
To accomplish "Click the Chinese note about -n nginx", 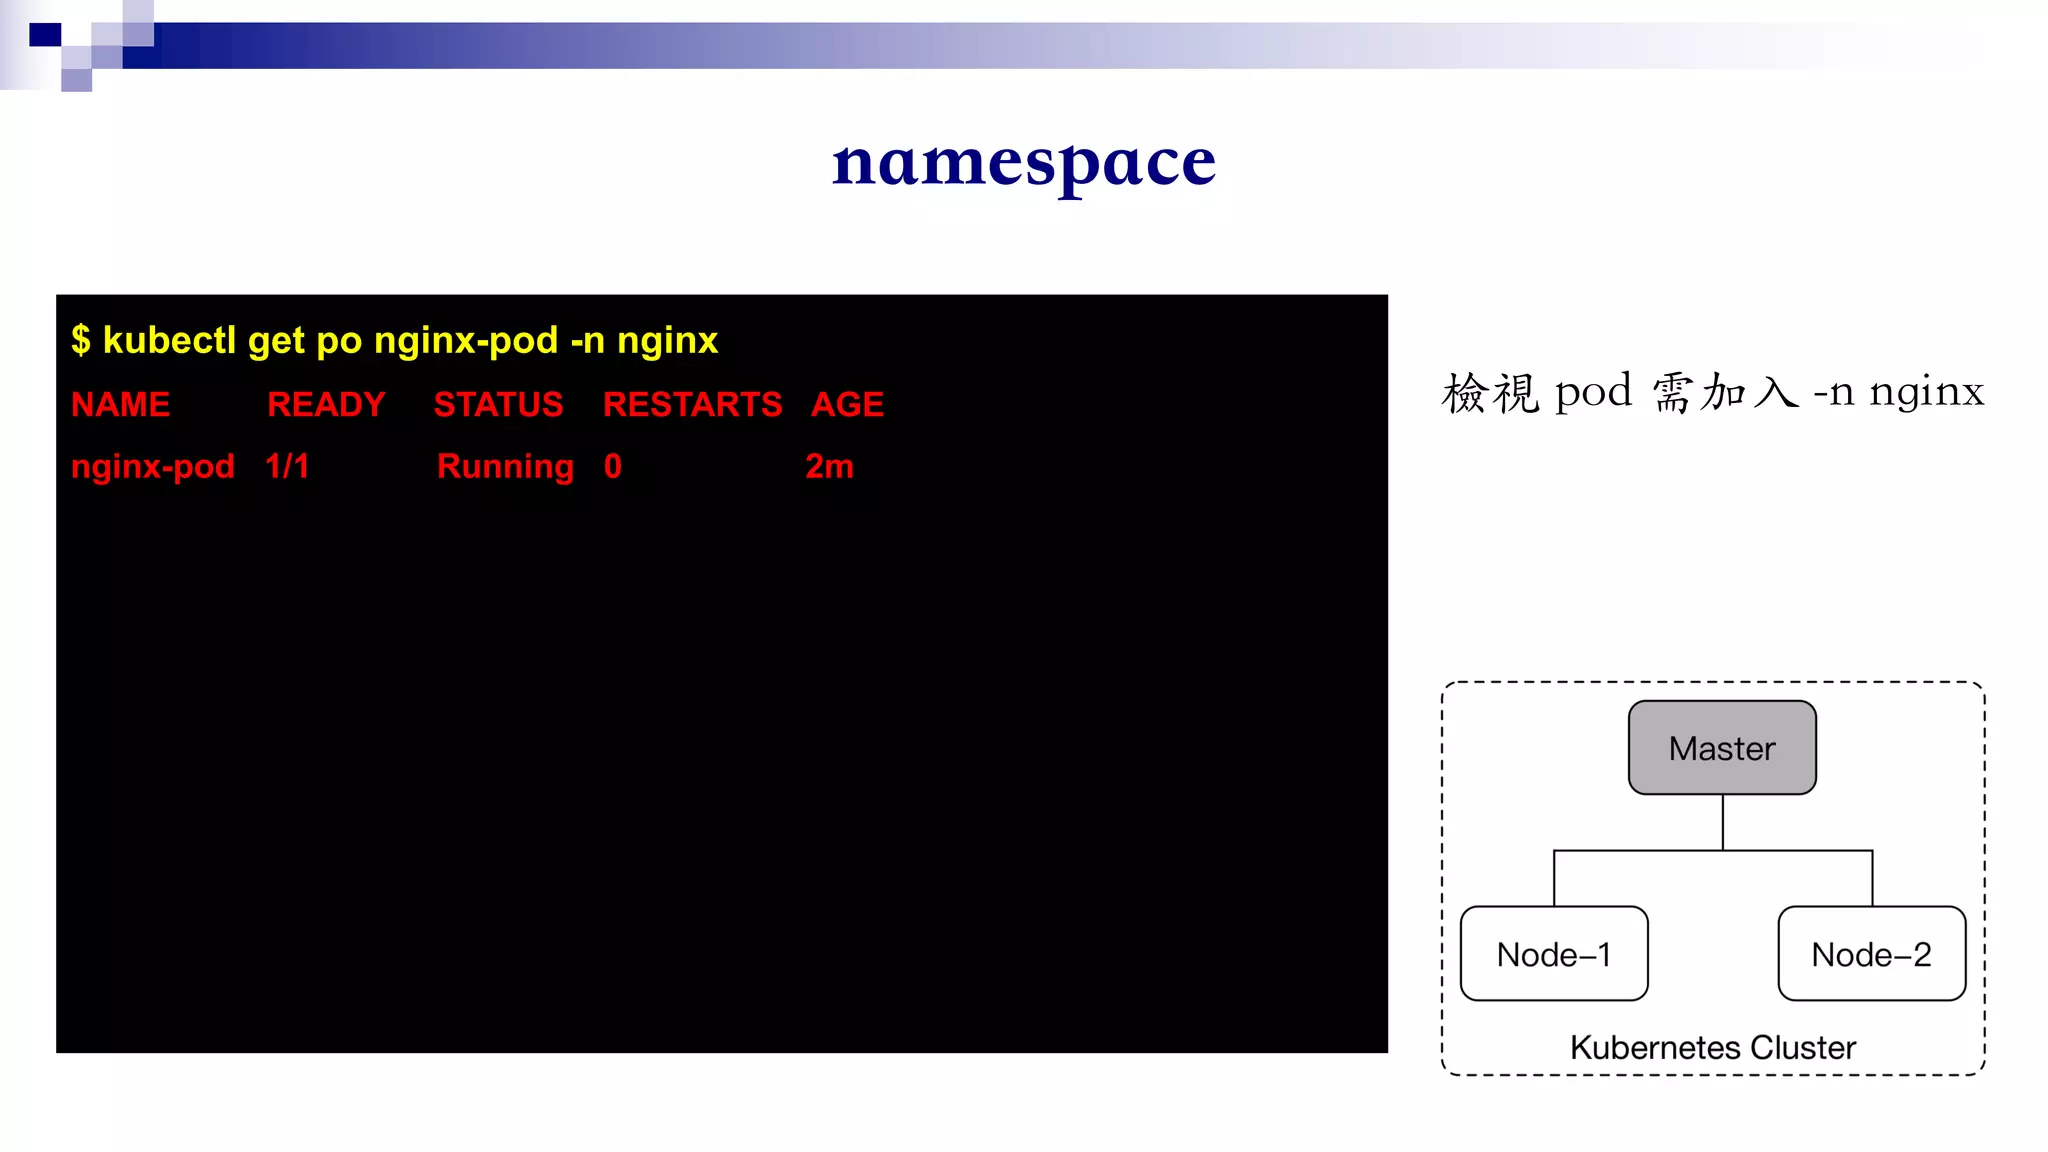I will [x=1712, y=392].
